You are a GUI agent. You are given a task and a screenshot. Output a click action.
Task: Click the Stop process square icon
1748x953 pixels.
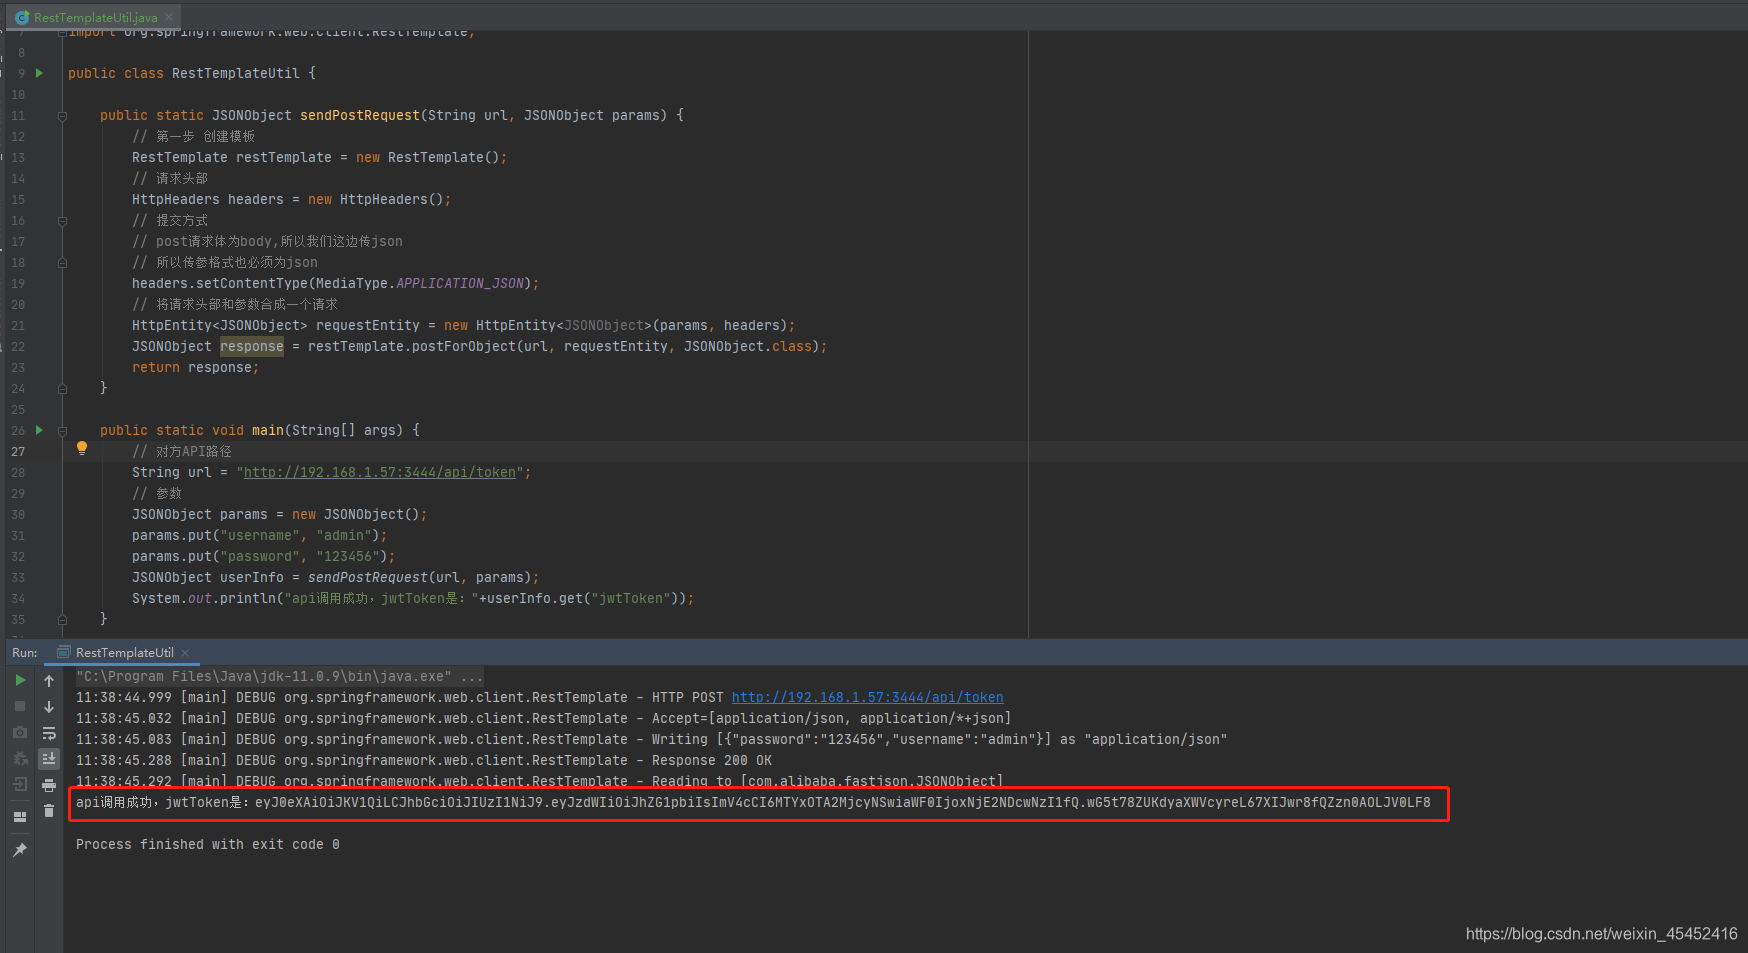tap(20, 706)
